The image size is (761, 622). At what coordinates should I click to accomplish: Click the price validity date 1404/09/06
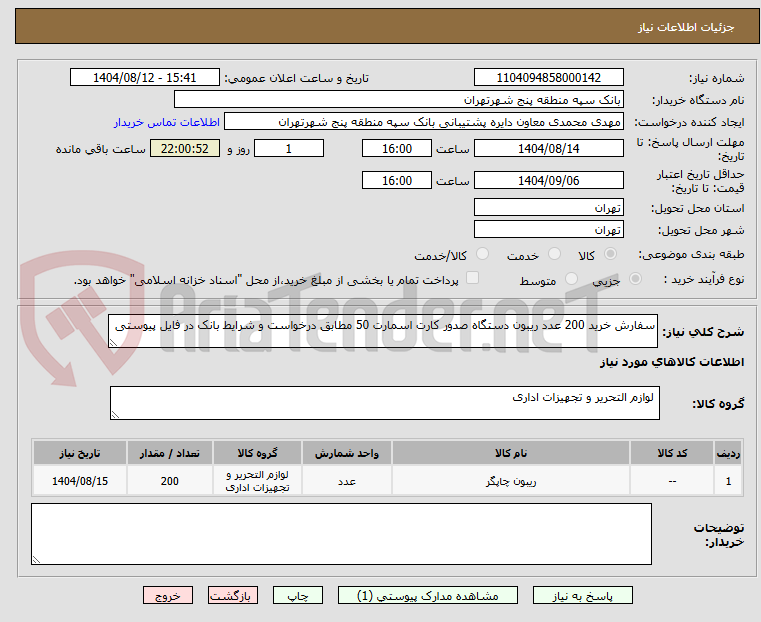[x=548, y=180]
